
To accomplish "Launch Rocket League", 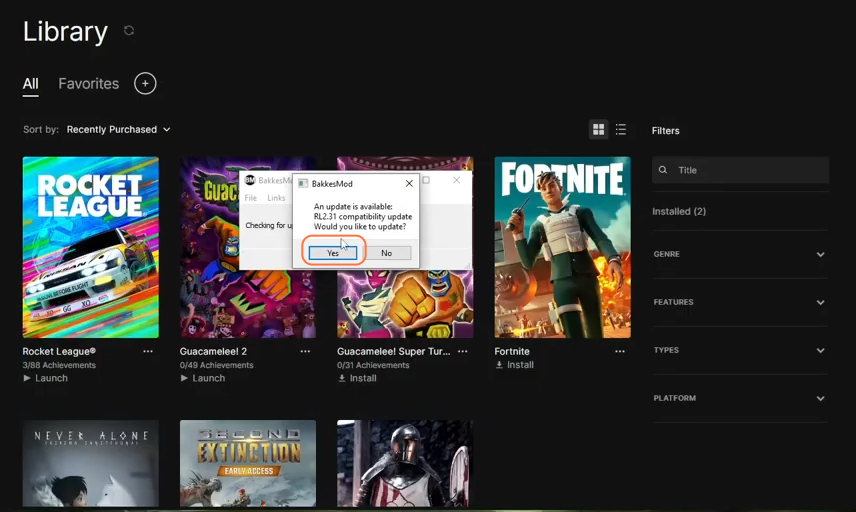I will 45,378.
